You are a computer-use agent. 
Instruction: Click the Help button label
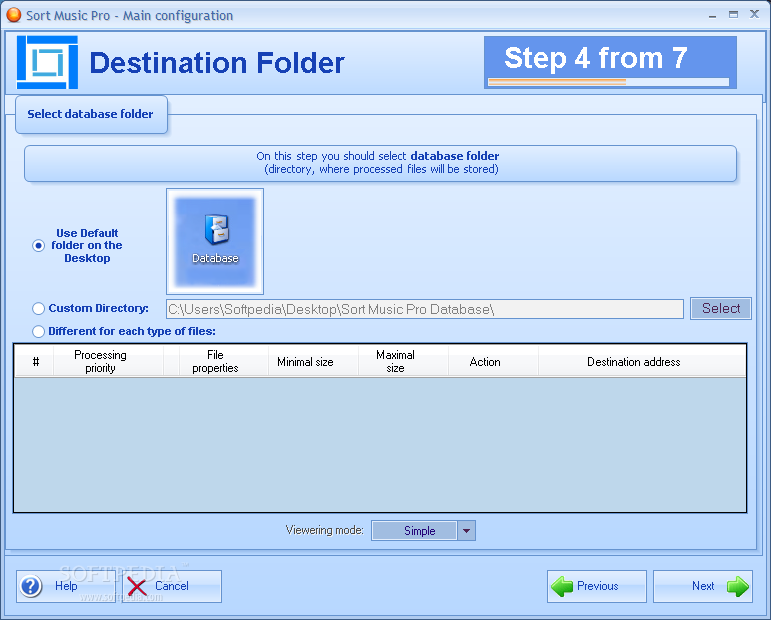66,586
